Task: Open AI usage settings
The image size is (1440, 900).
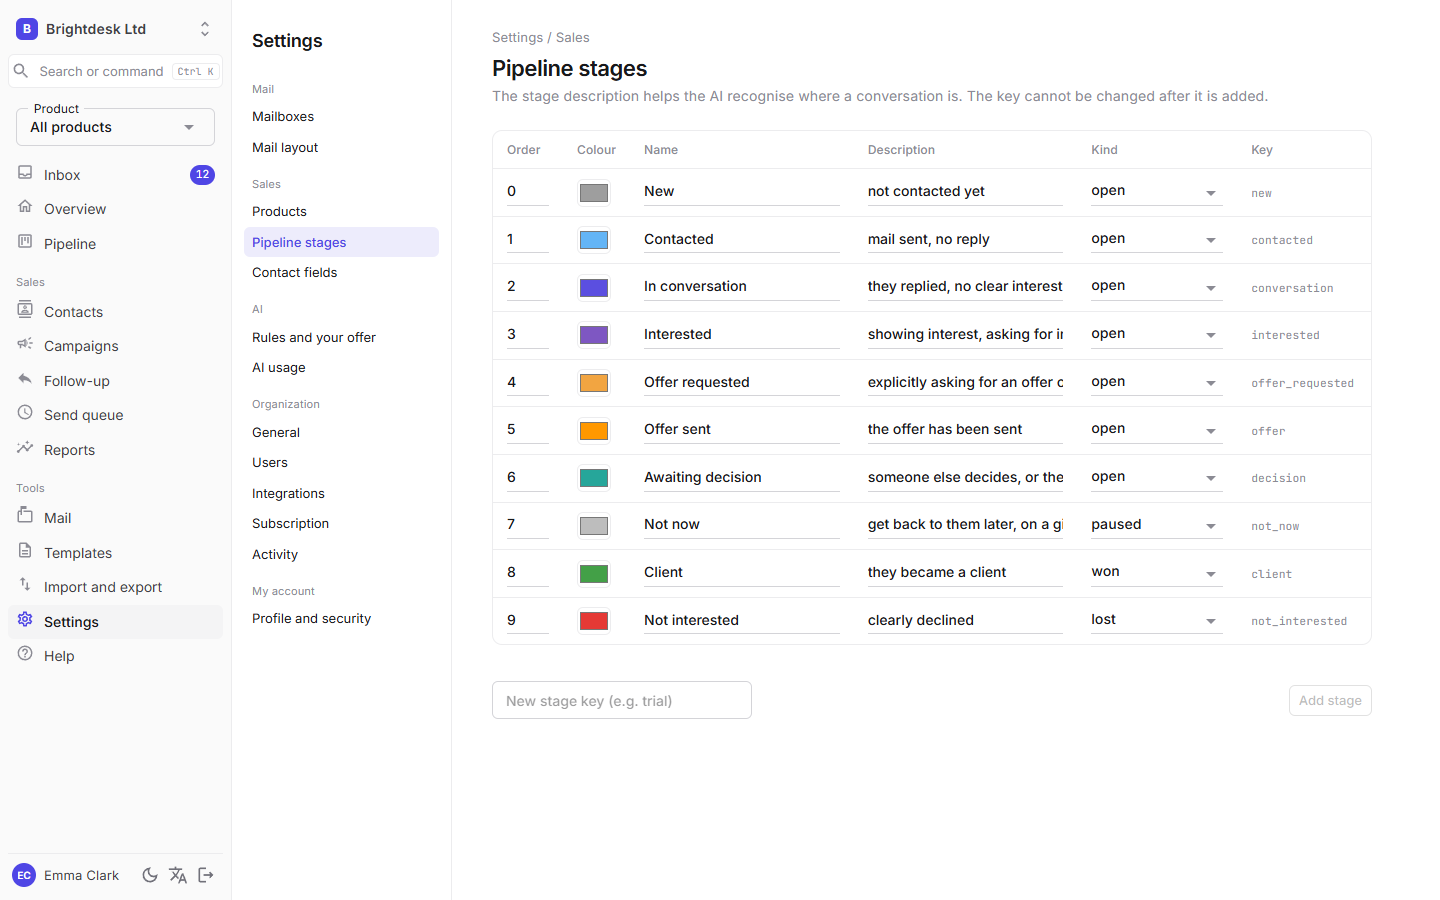Action: click(x=341, y=367)
